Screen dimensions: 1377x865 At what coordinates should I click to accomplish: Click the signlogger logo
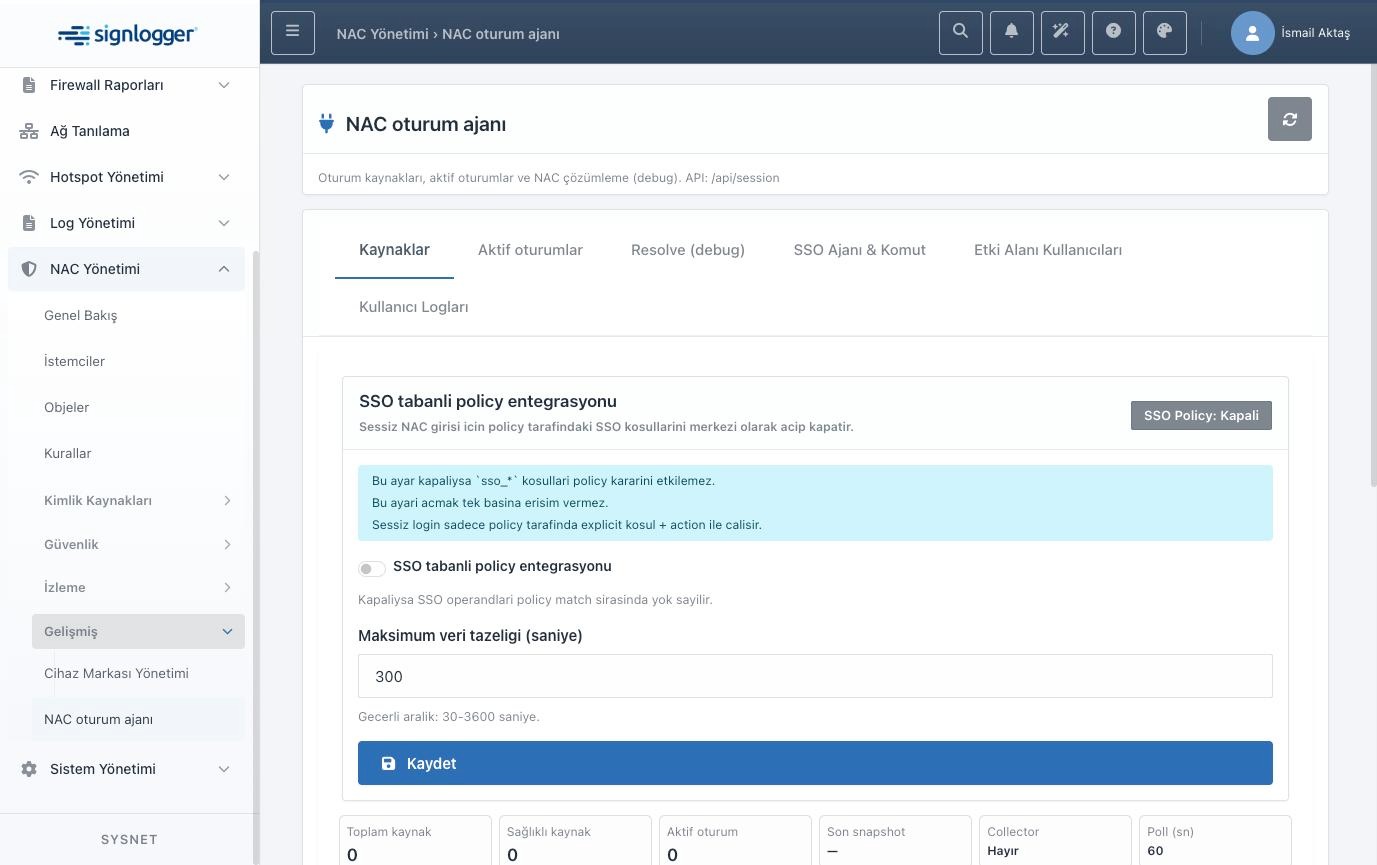pos(127,35)
